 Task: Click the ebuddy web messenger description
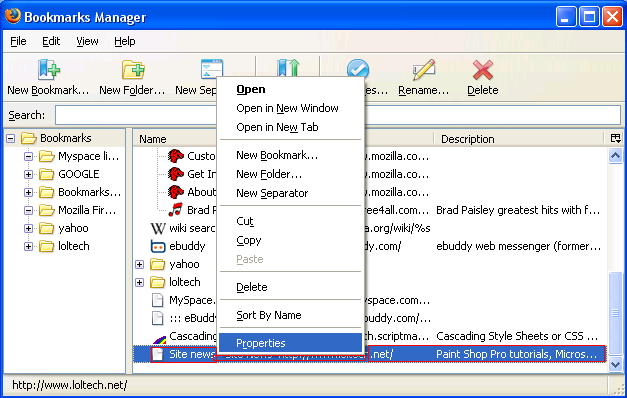(518, 246)
